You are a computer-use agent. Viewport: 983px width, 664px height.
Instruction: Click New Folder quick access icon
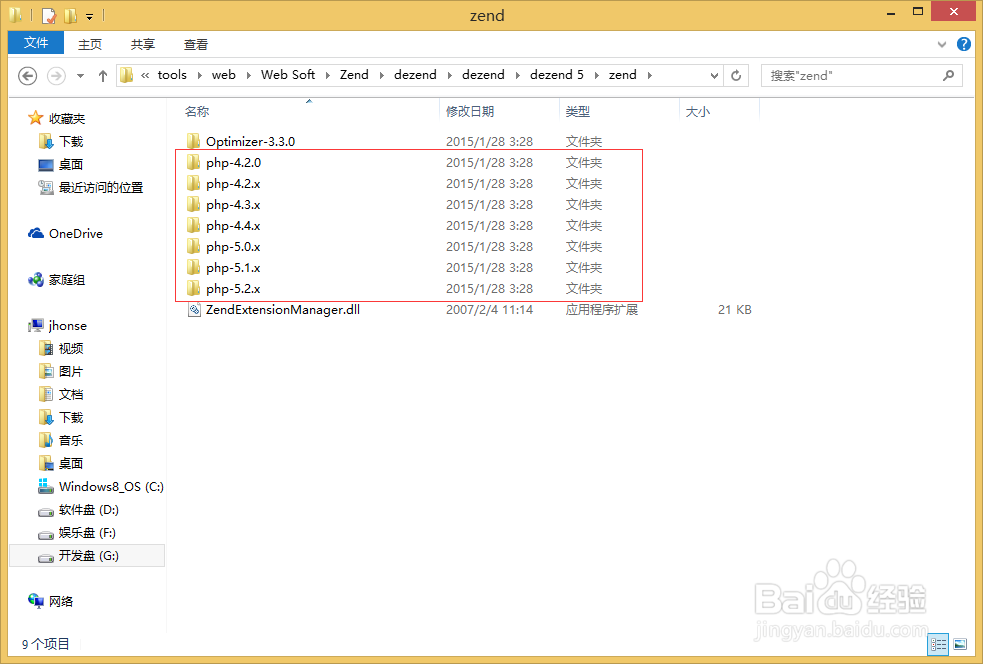tap(70, 15)
